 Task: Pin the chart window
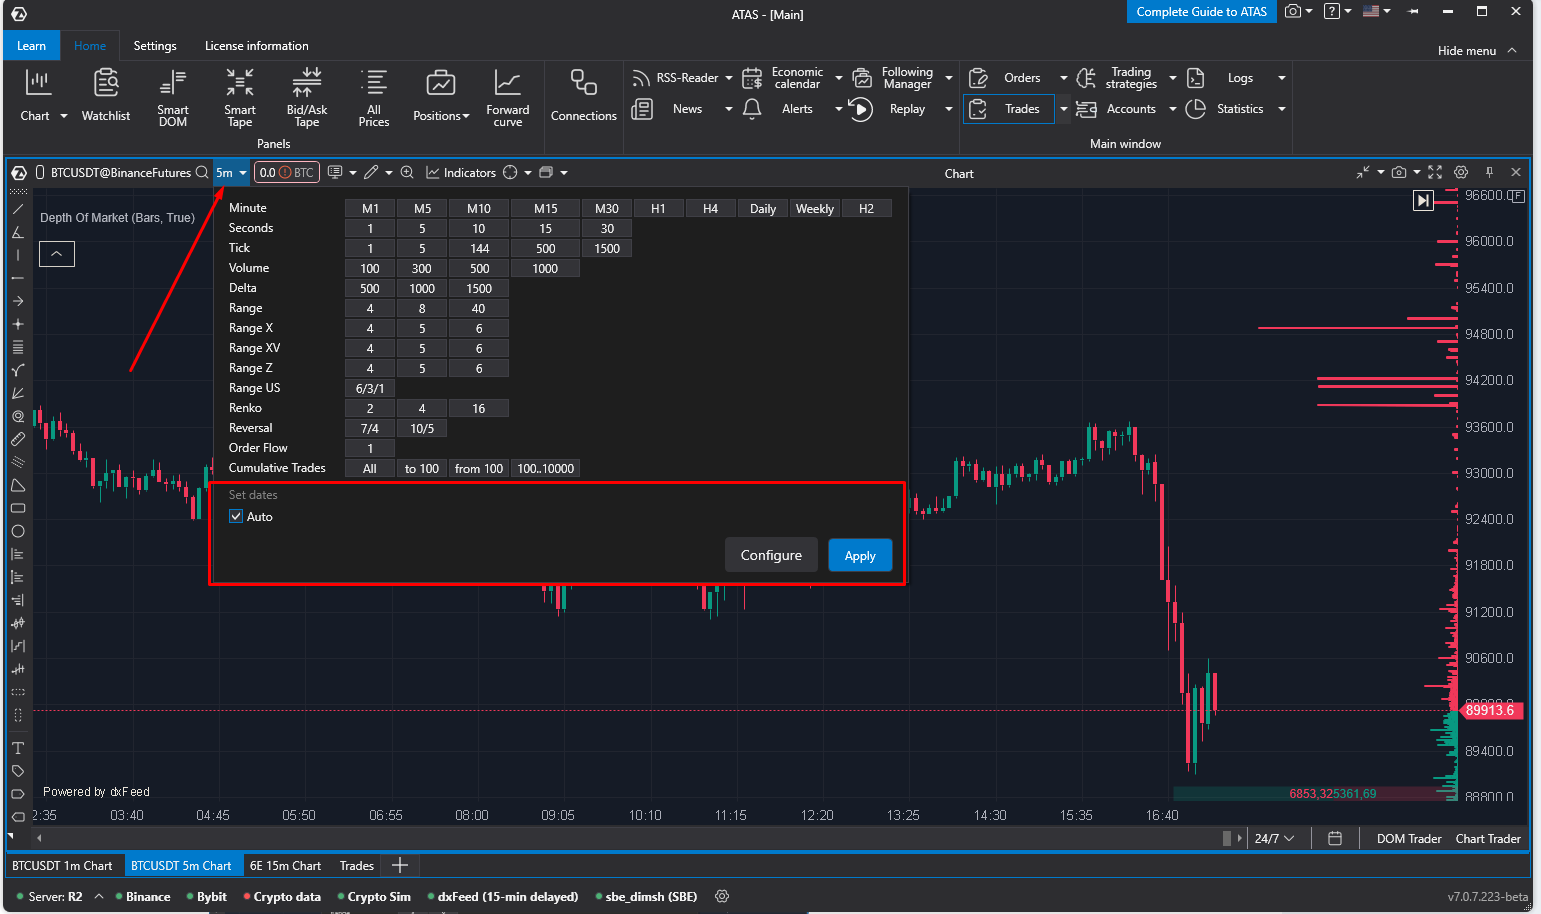[x=1489, y=172]
